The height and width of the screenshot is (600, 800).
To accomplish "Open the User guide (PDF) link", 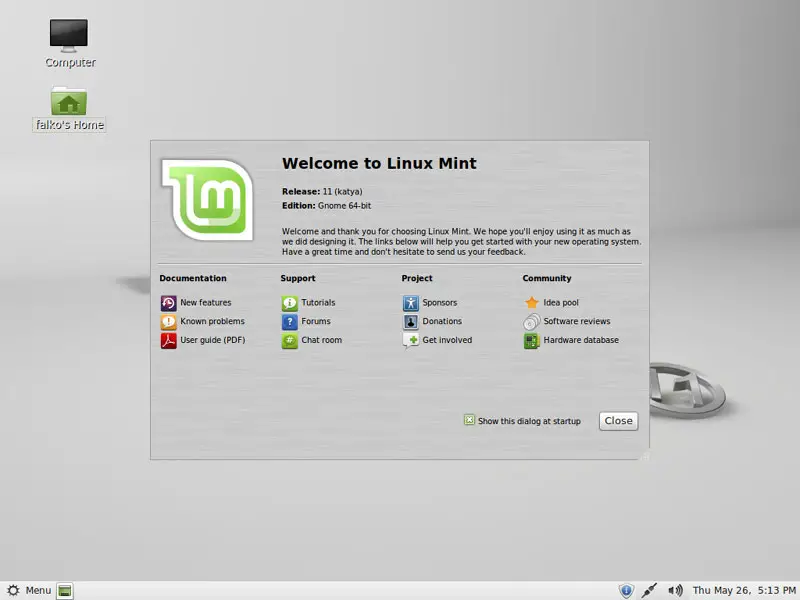I will tap(213, 340).
